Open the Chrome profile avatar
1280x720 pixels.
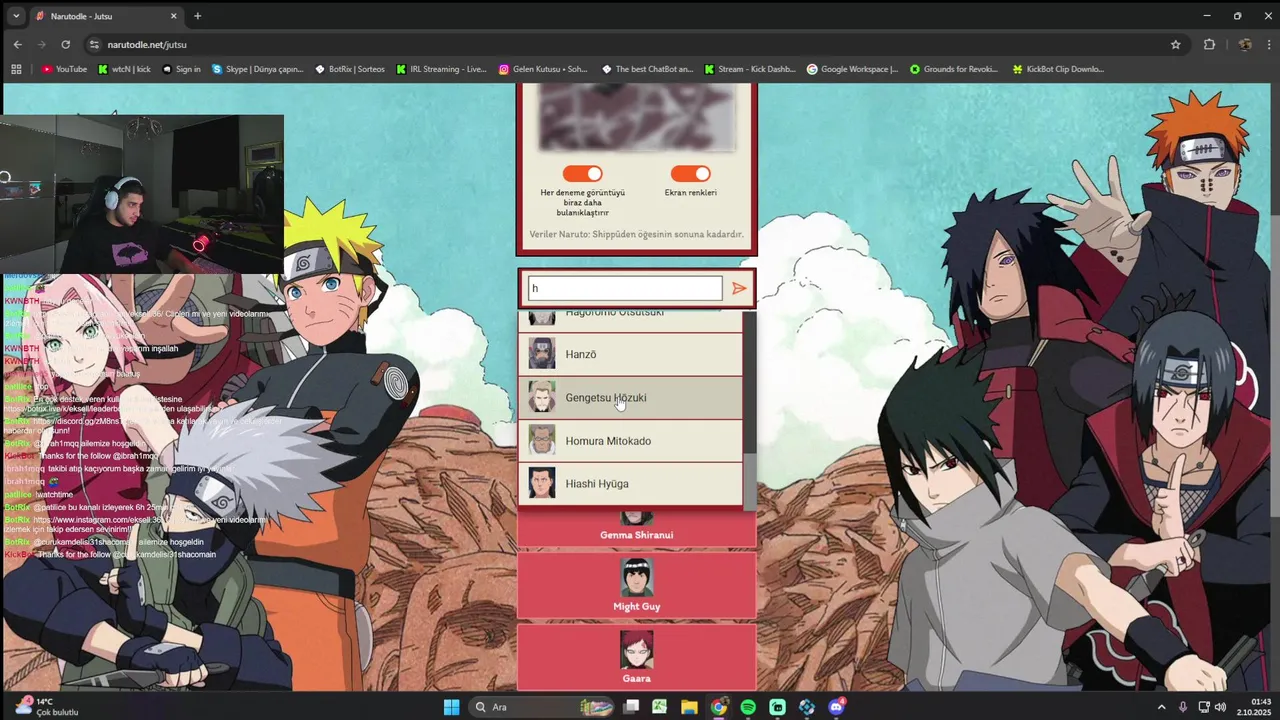tap(1245, 44)
